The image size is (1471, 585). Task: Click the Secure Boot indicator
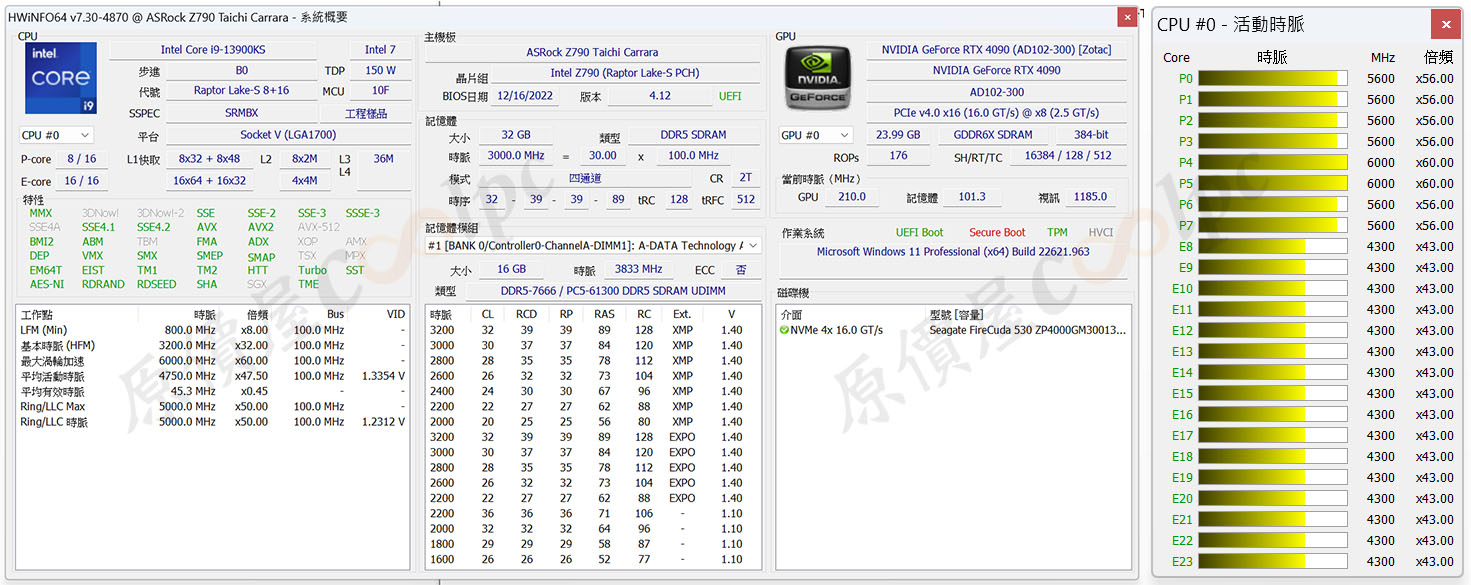(x=997, y=232)
